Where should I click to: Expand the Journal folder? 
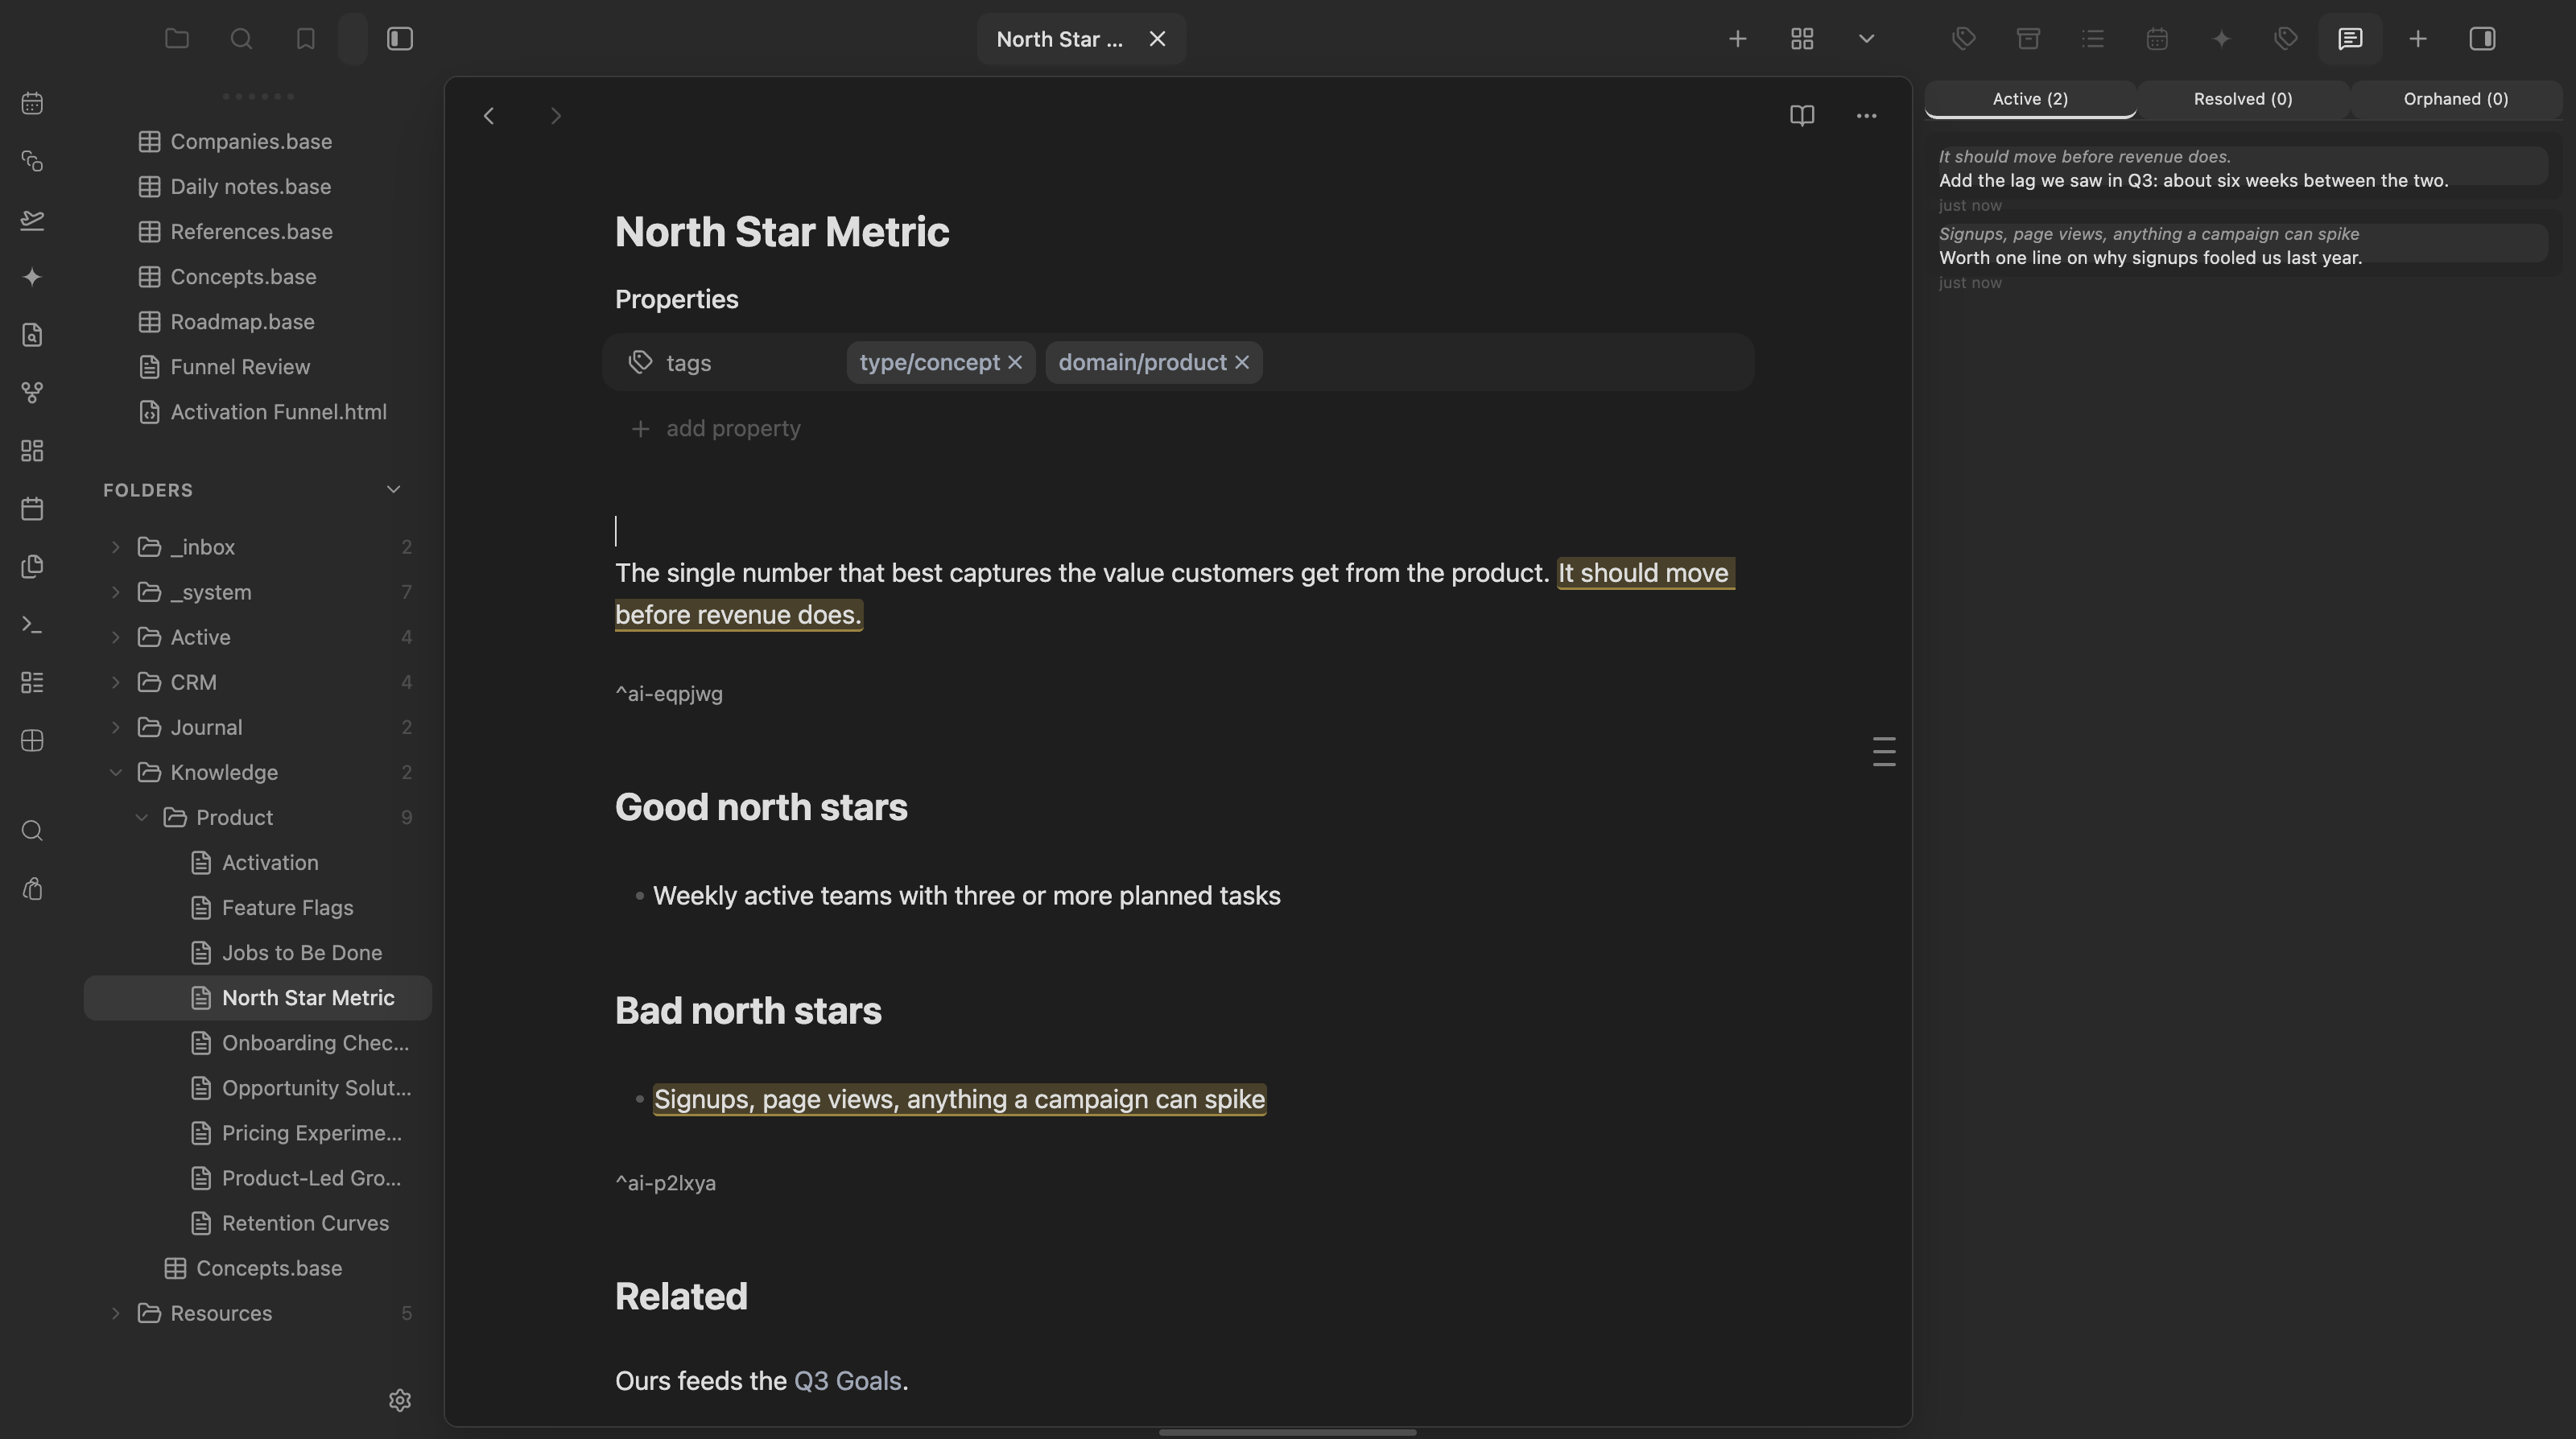115,727
